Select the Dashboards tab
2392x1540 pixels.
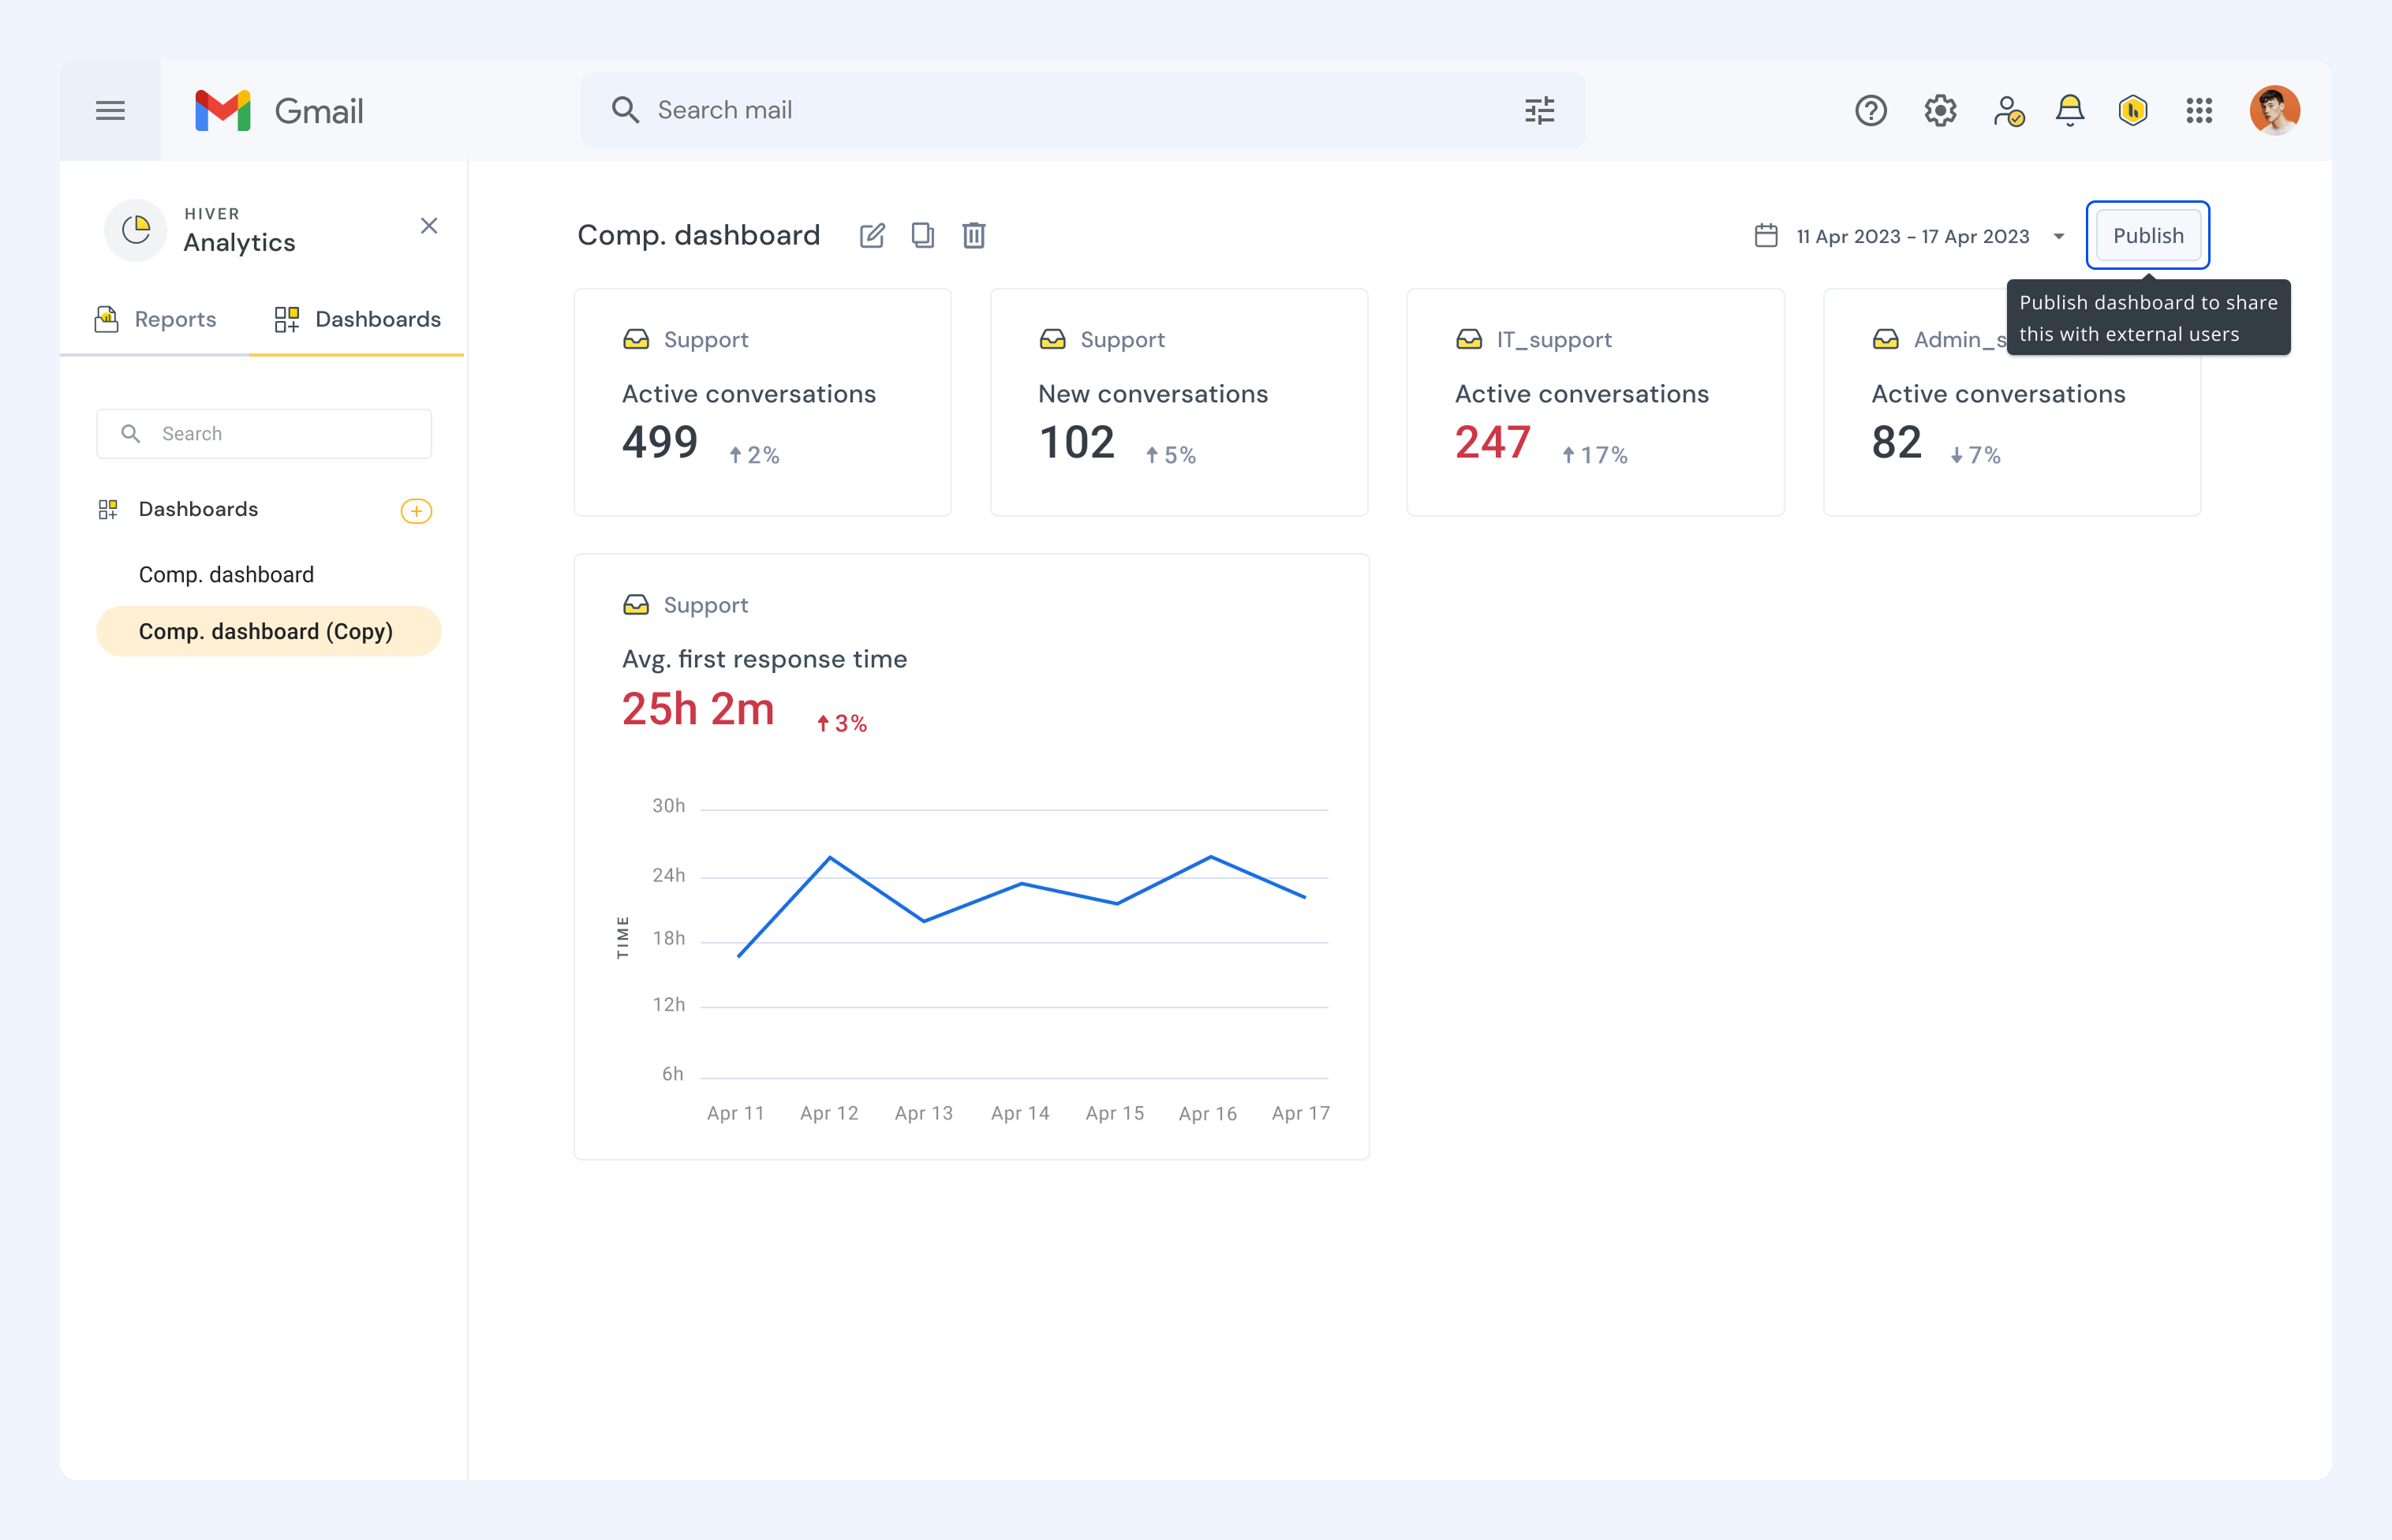tap(357, 319)
